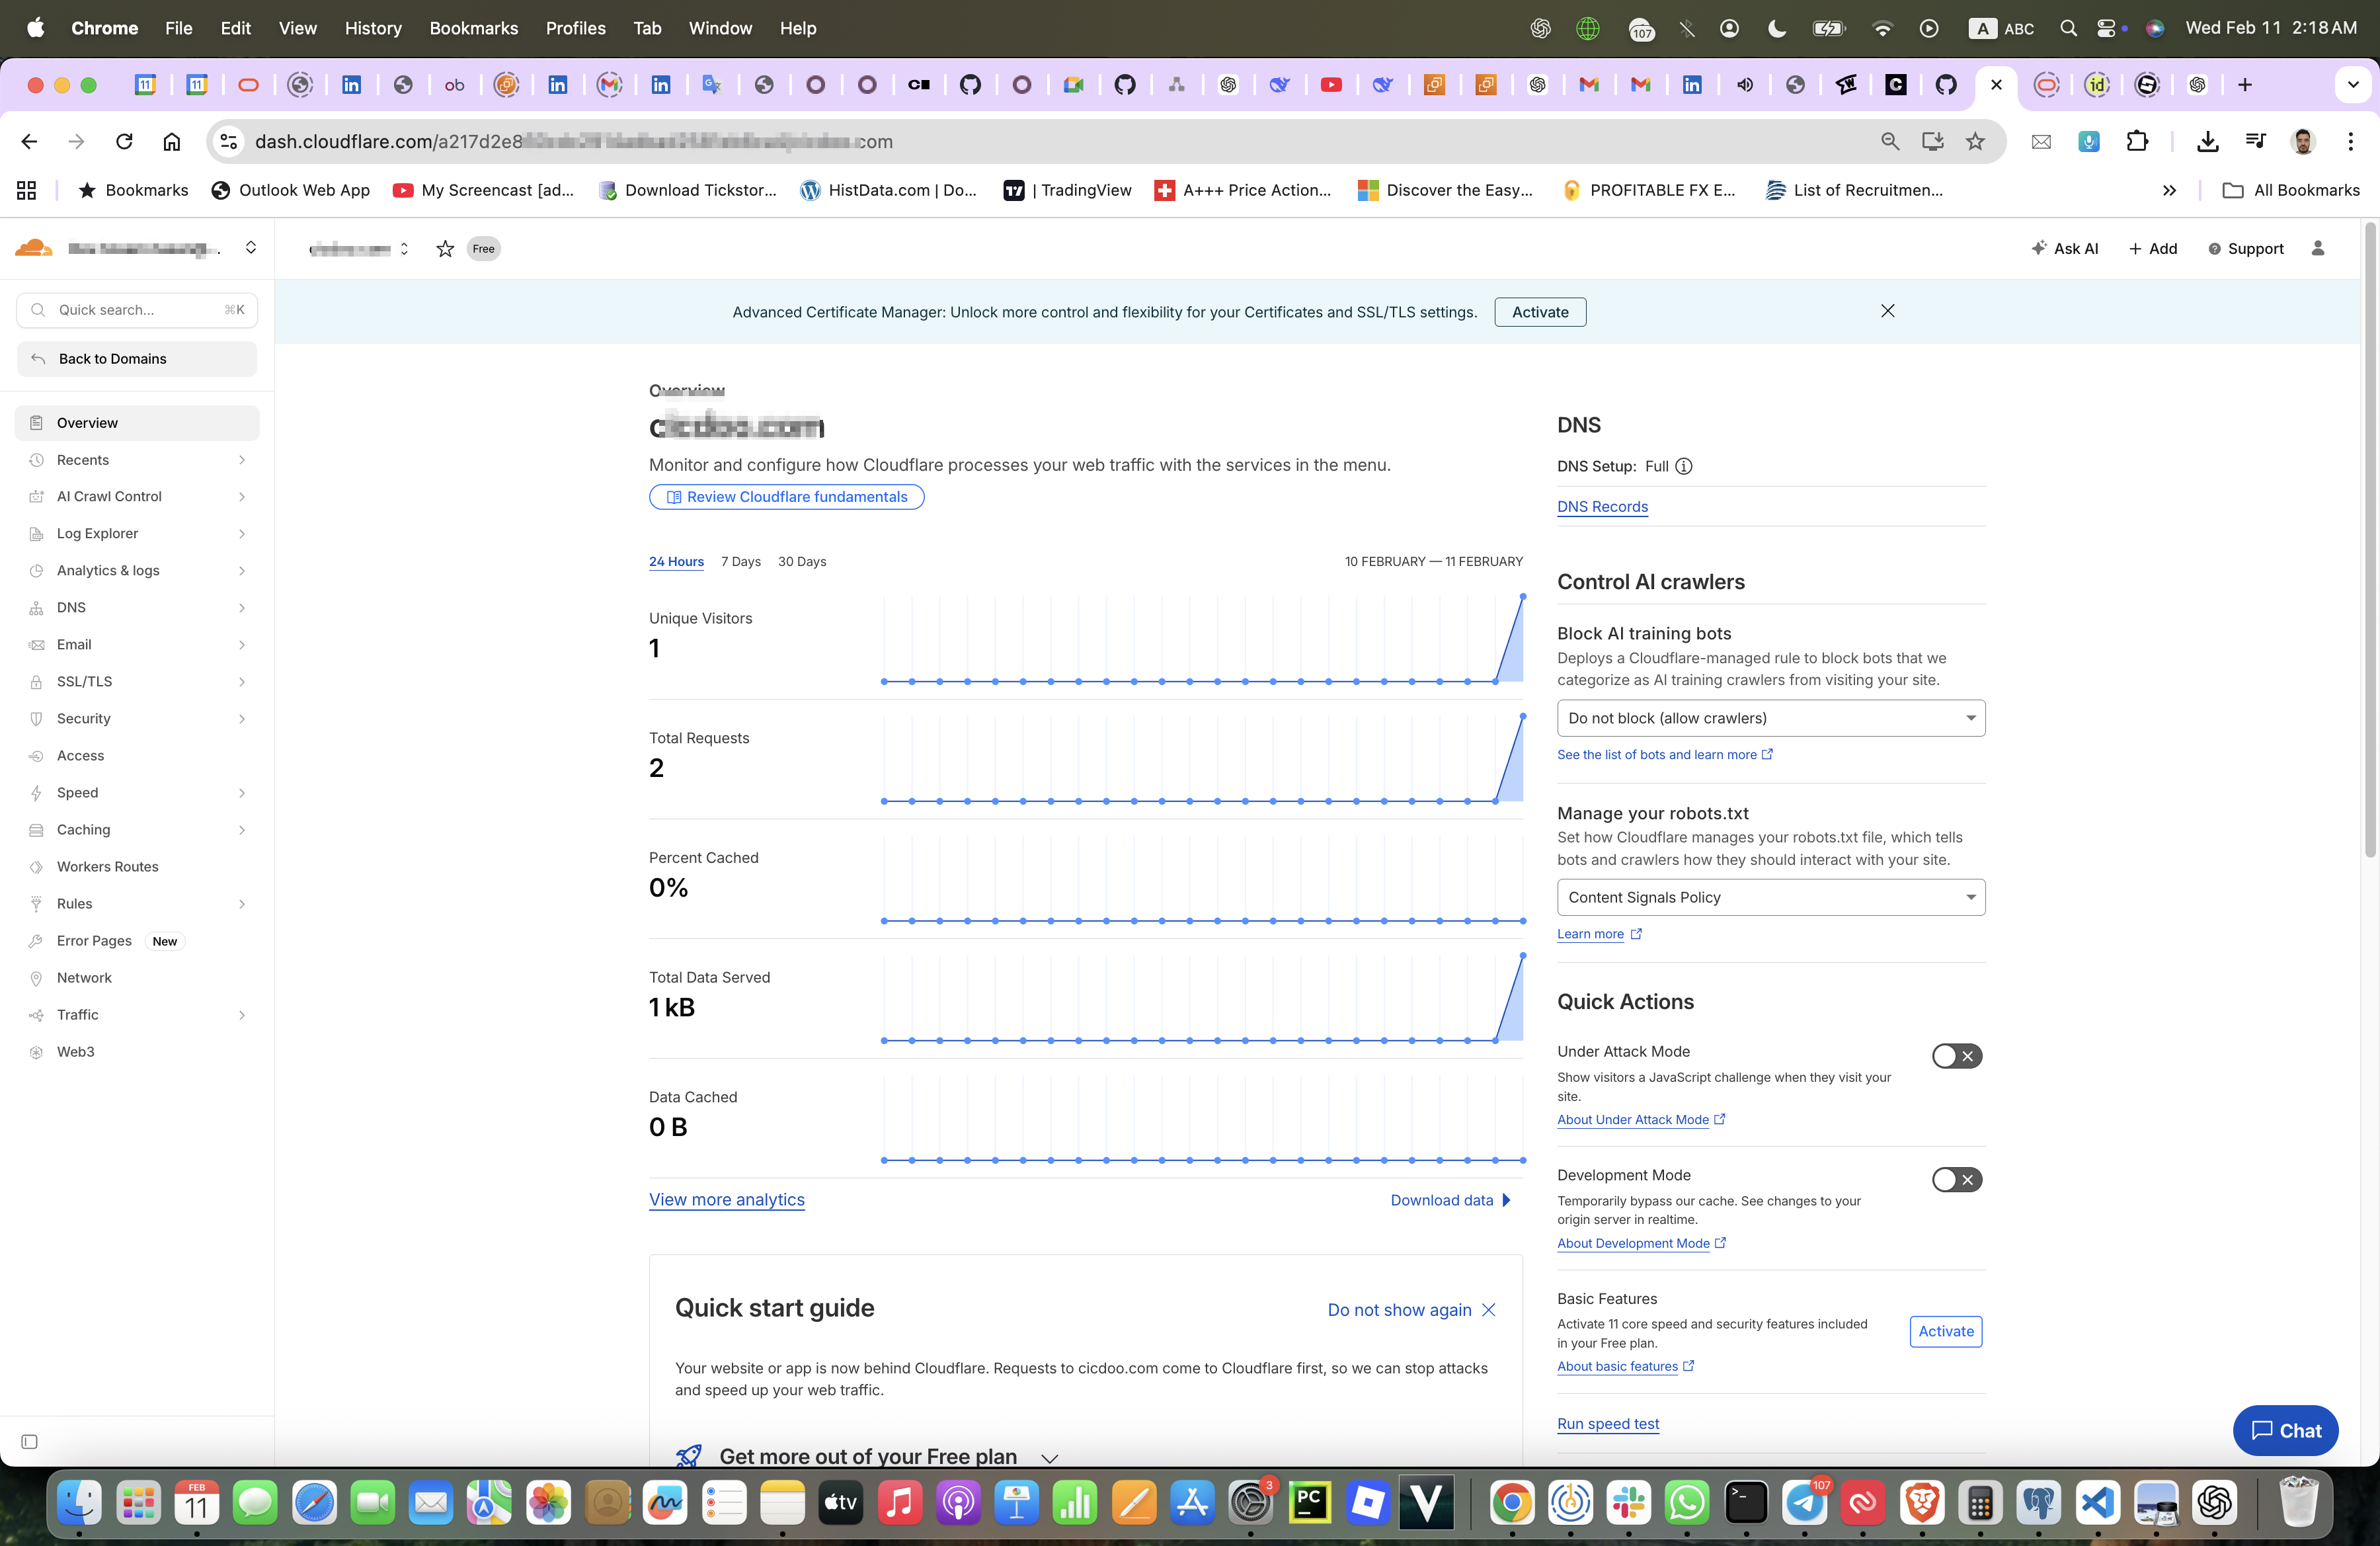Click the user account profile icon

(x=2318, y=248)
